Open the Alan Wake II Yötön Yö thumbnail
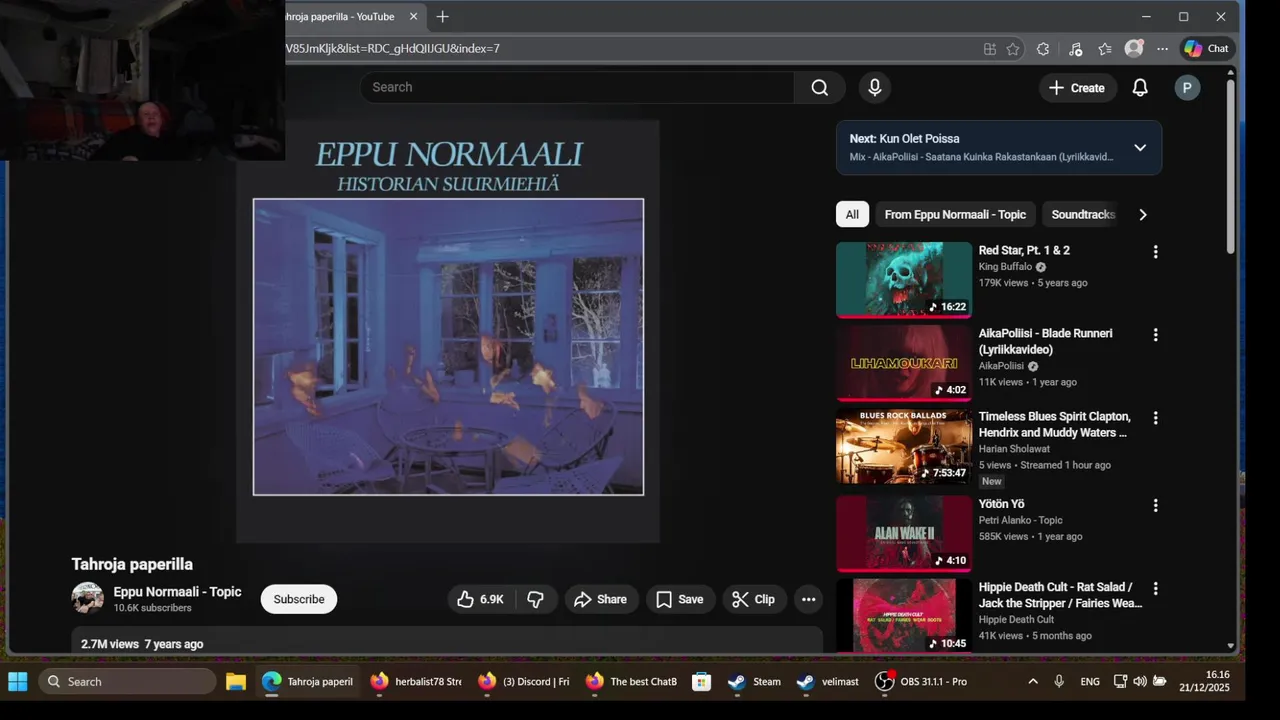Viewport: 1280px width, 720px height. [904, 534]
